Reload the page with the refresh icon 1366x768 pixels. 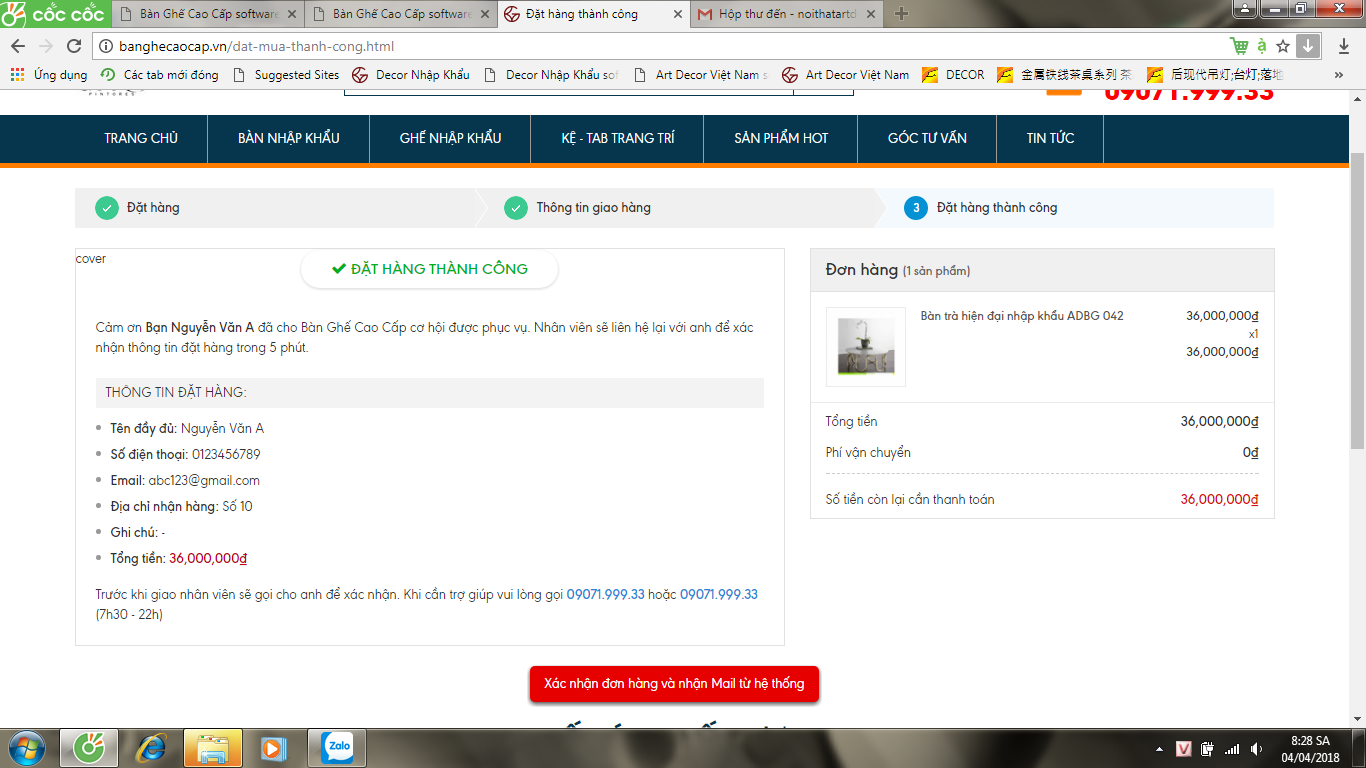73,46
